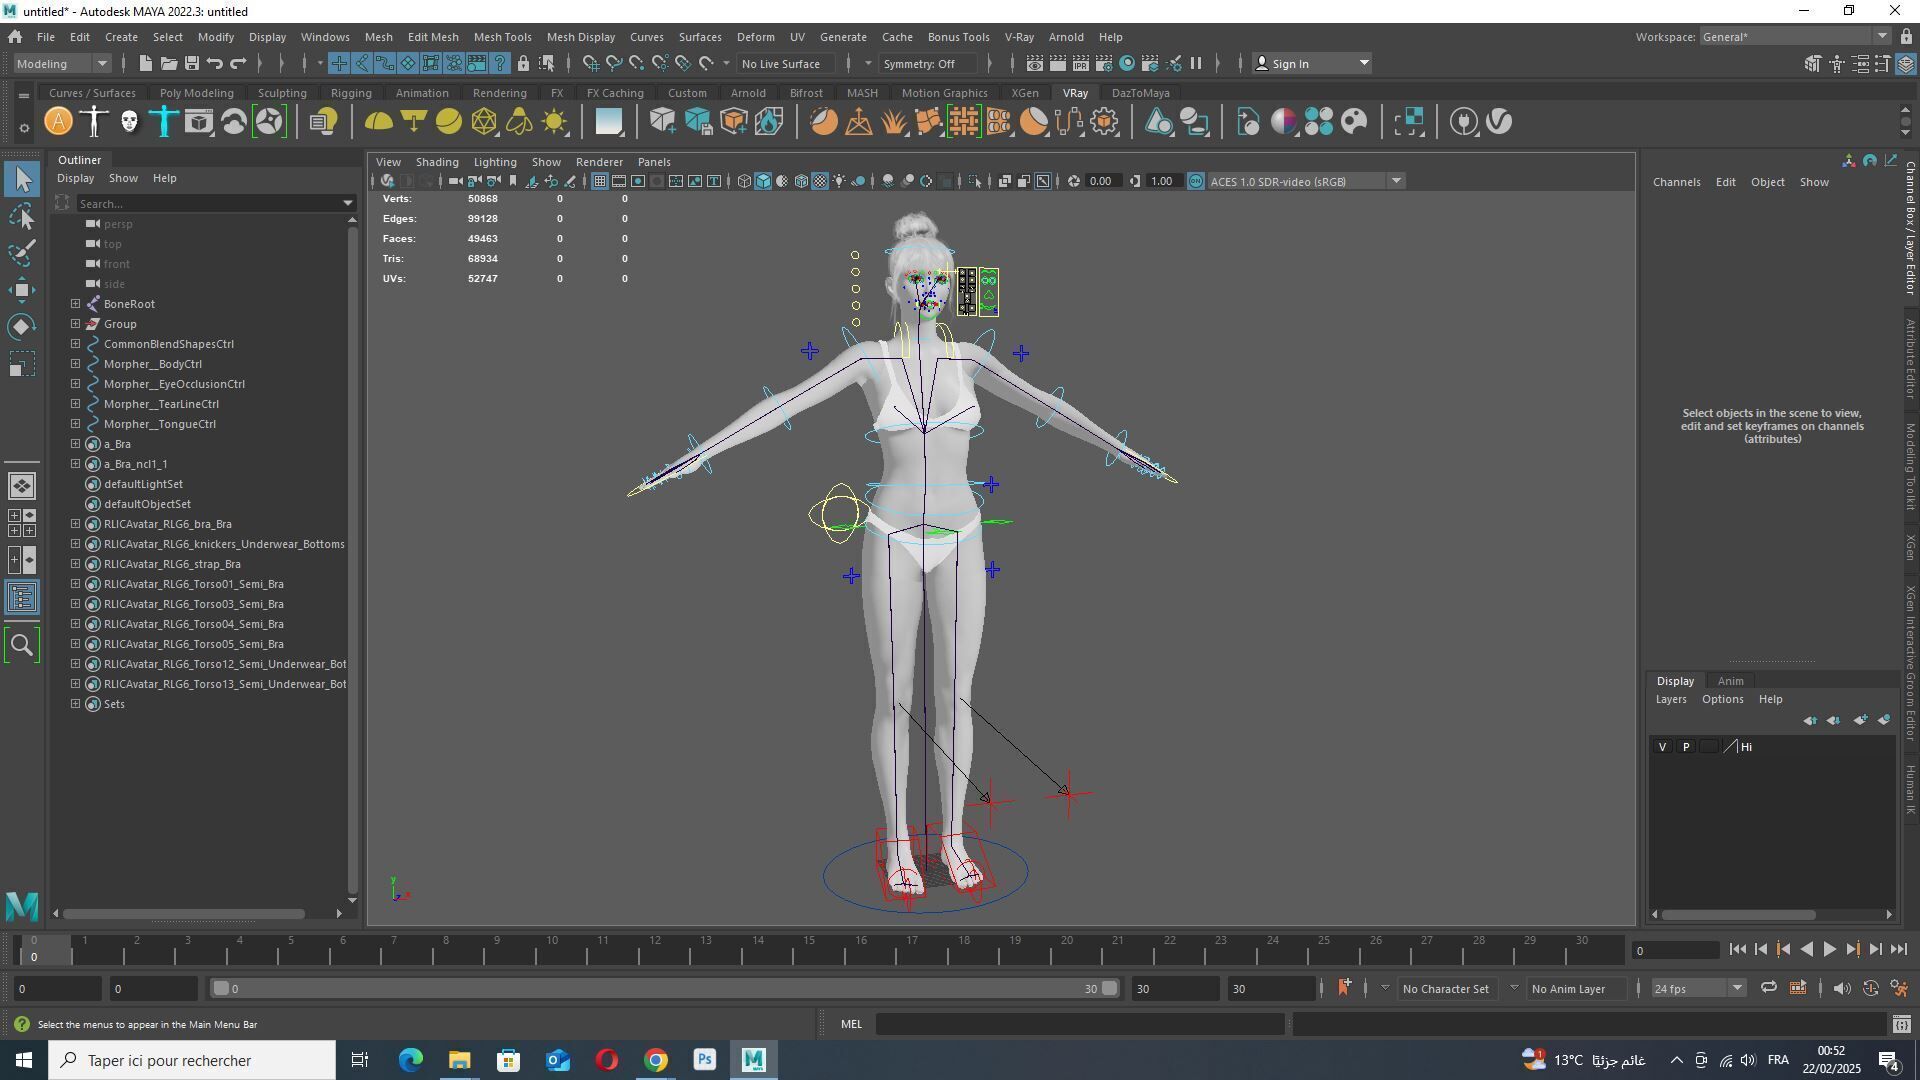The width and height of the screenshot is (1920, 1080).
Task: Click go to start of playback
Action: pyautogui.click(x=1737, y=950)
